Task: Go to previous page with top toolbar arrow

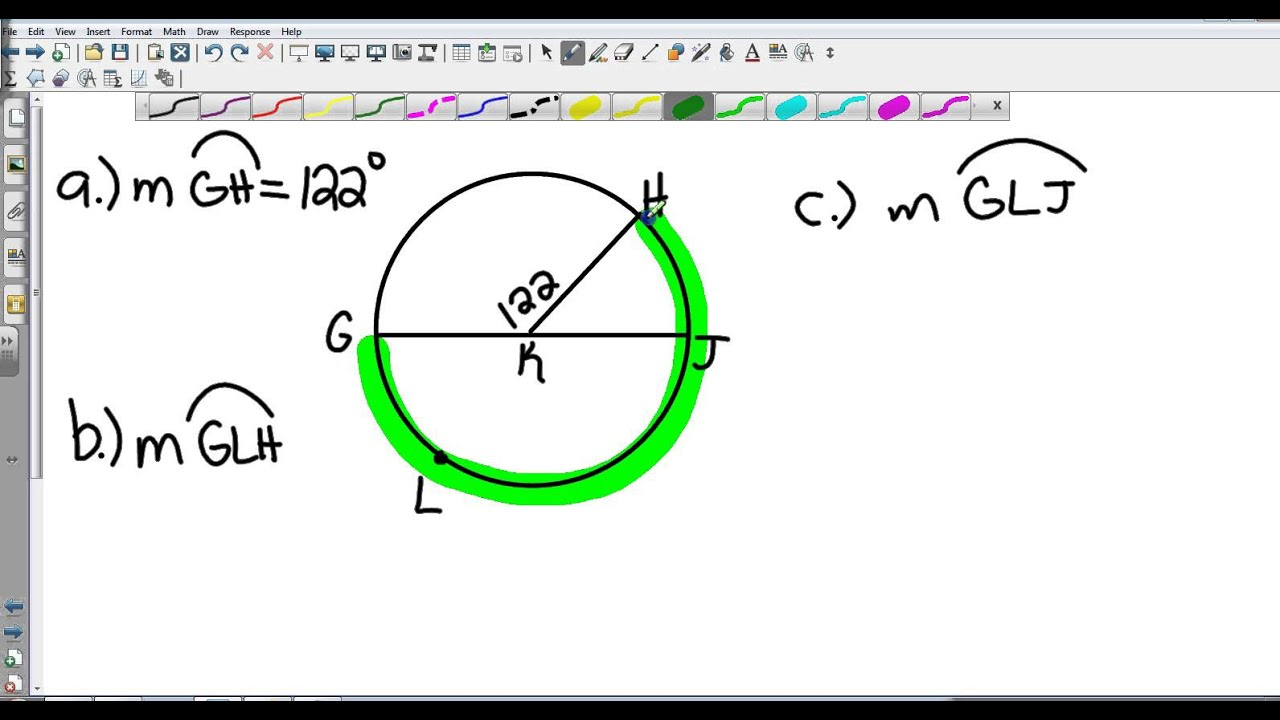Action: [10, 53]
